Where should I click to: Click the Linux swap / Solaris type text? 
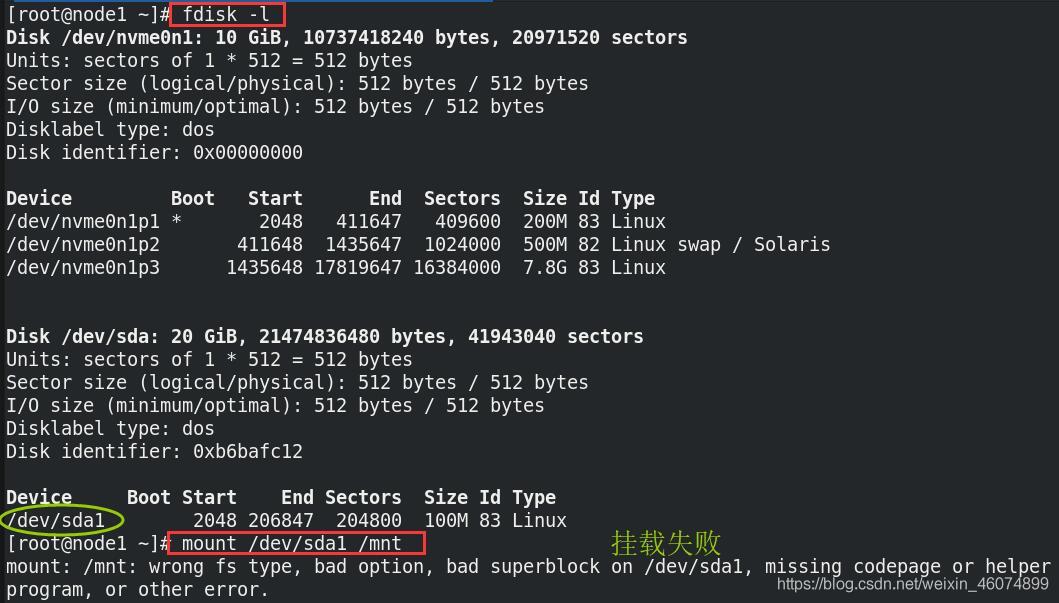coord(721,244)
